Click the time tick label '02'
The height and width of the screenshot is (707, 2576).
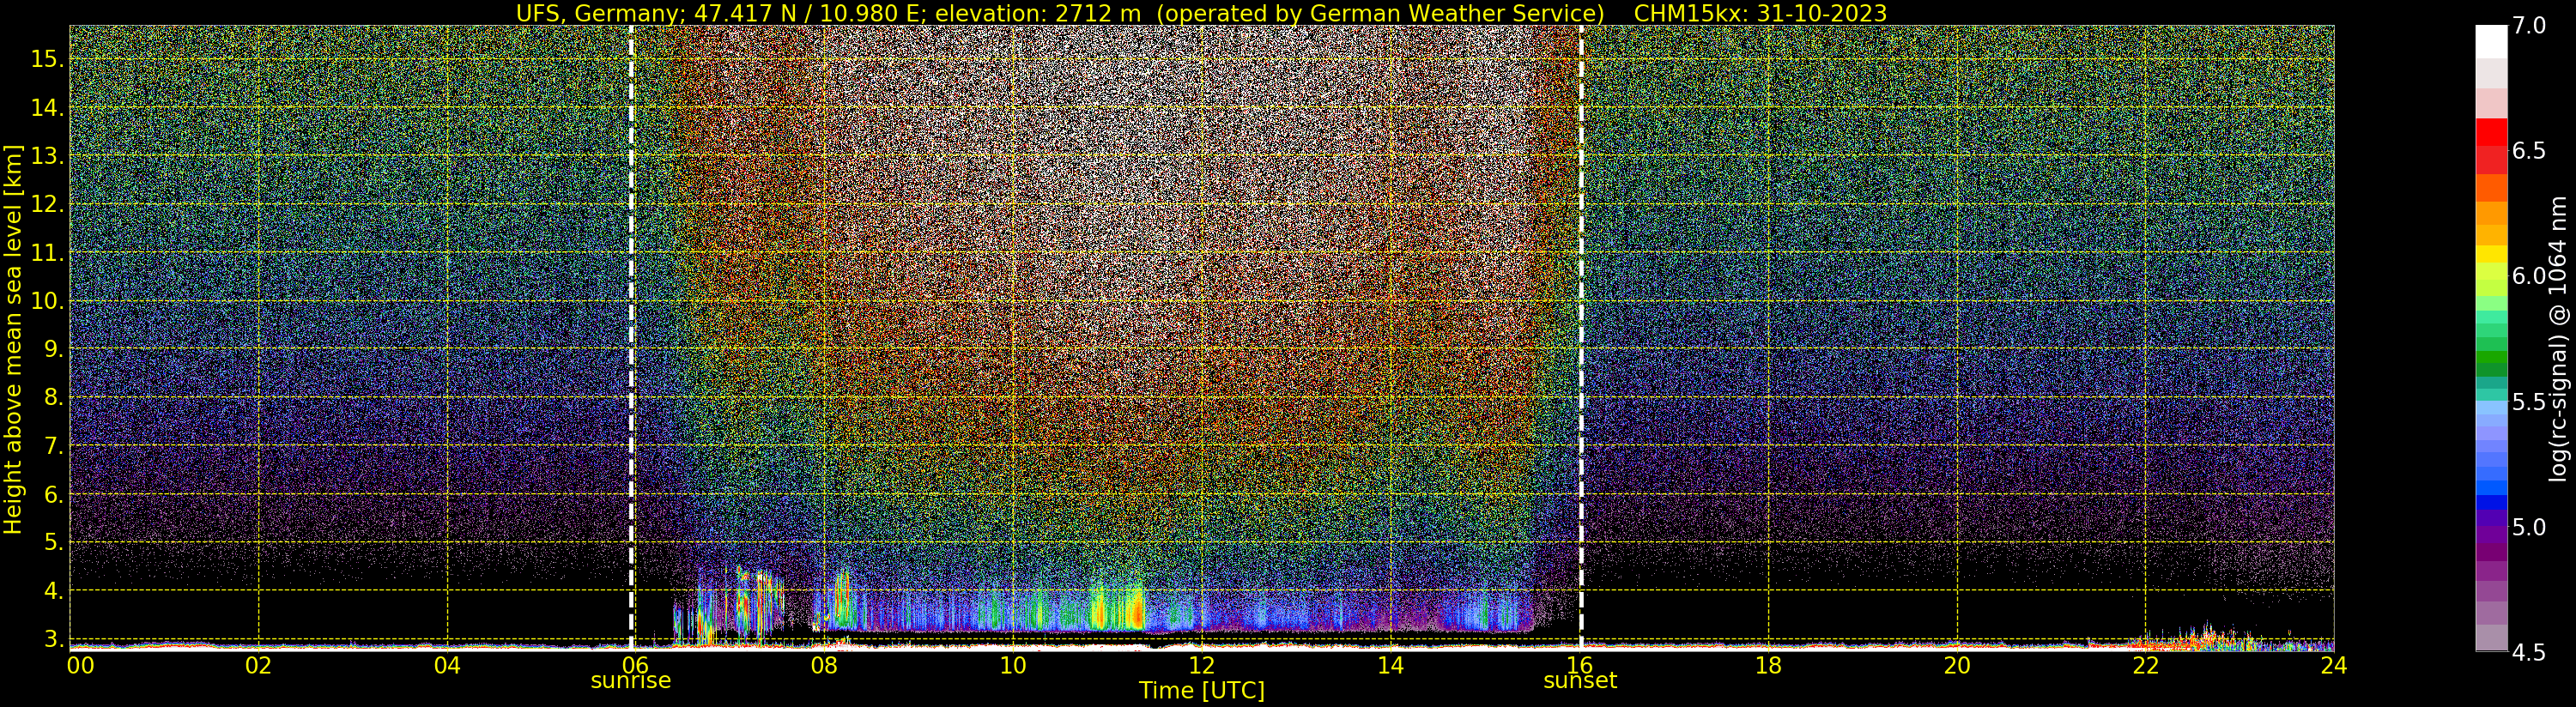click(258, 665)
